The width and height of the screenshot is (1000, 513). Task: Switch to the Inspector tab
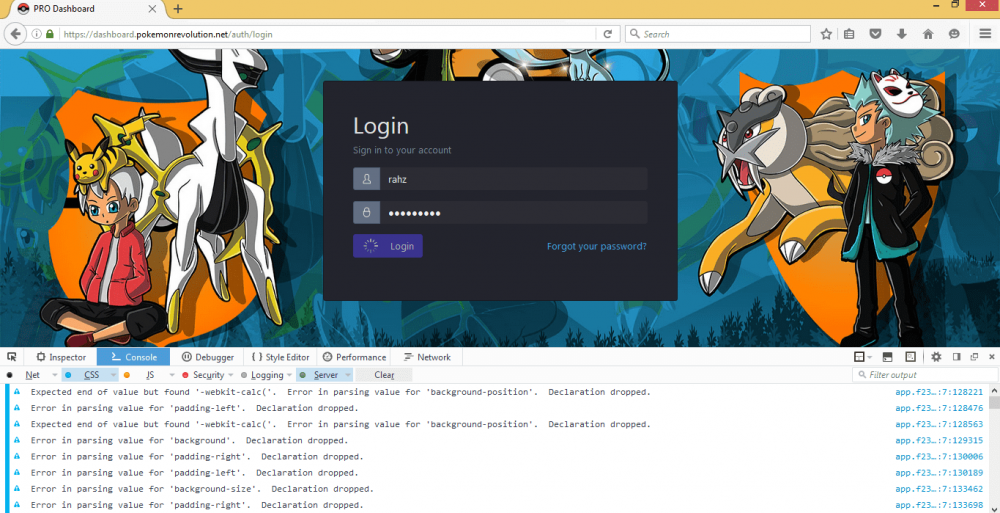(x=61, y=357)
